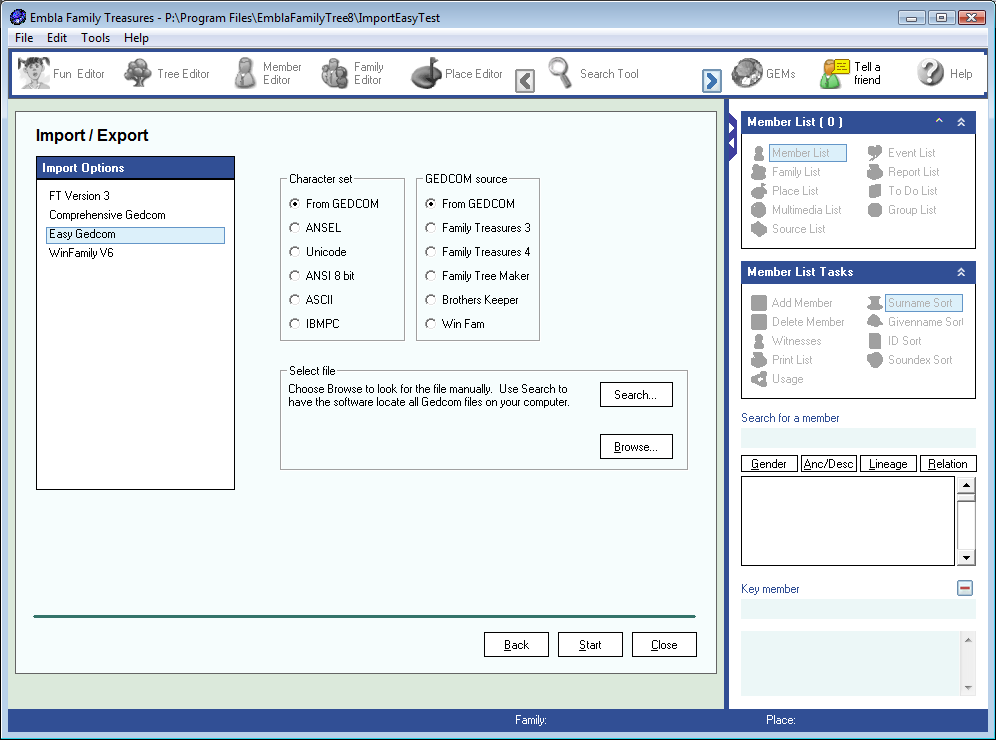Click Search... button for Gedcom files
The height and width of the screenshot is (740, 996).
tap(636, 395)
